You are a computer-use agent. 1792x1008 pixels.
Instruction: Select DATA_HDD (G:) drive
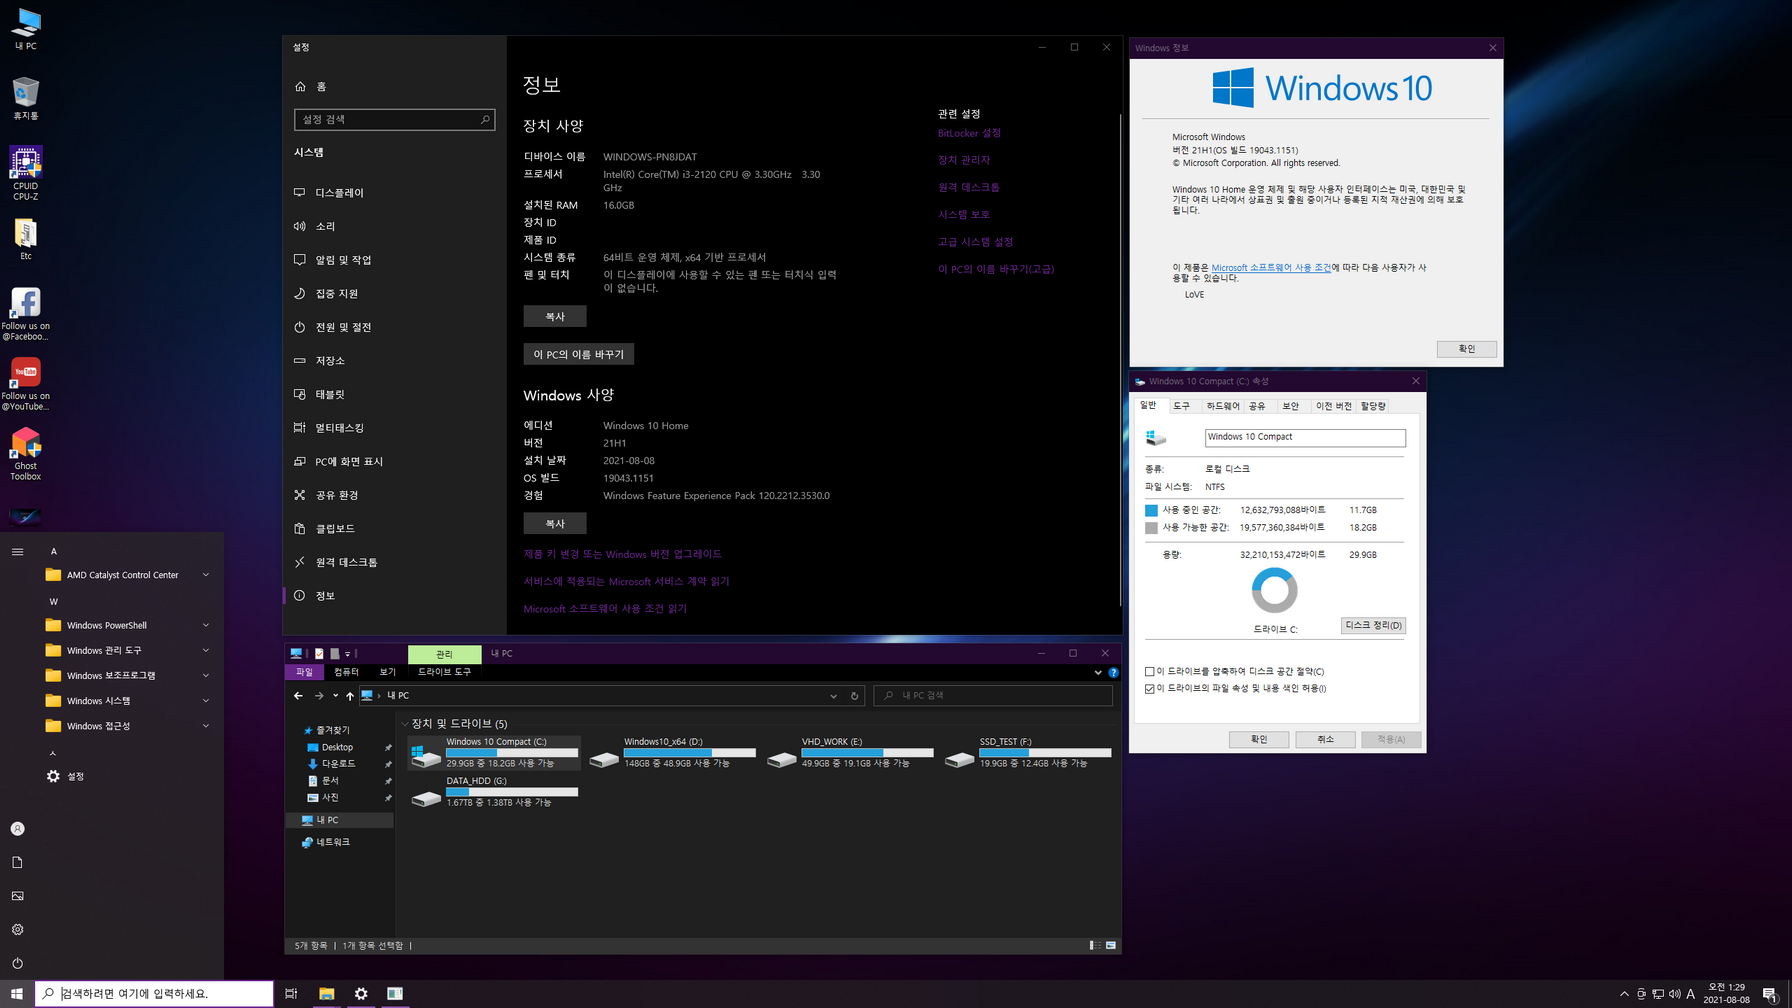click(494, 792)
